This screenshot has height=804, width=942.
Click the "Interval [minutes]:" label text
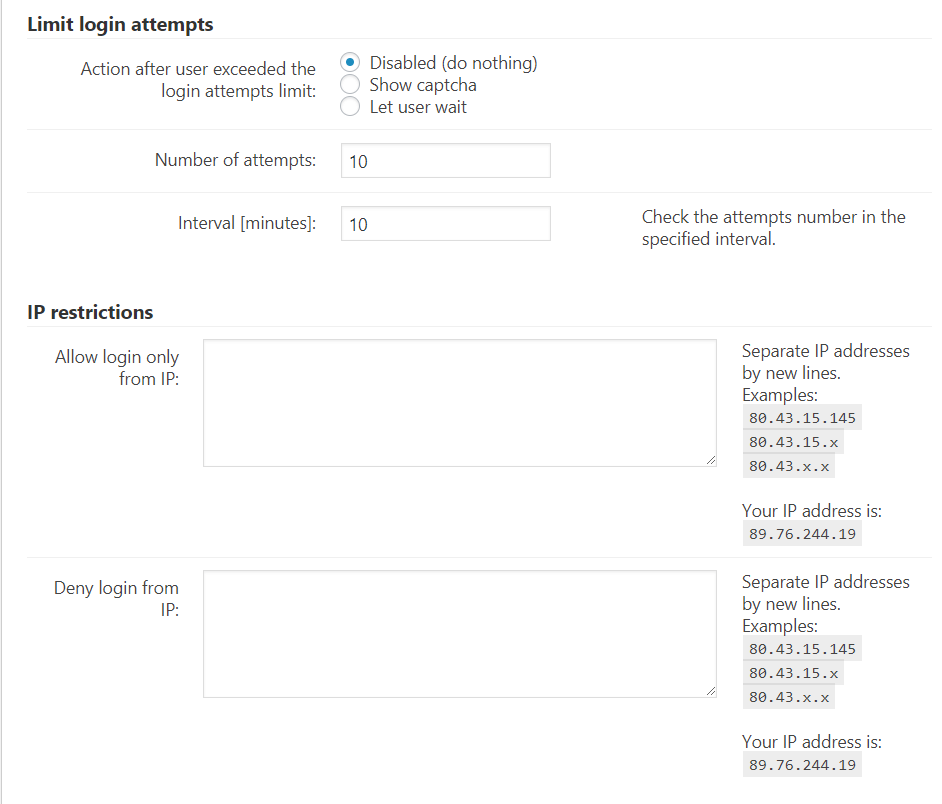[x=247, y=224]
